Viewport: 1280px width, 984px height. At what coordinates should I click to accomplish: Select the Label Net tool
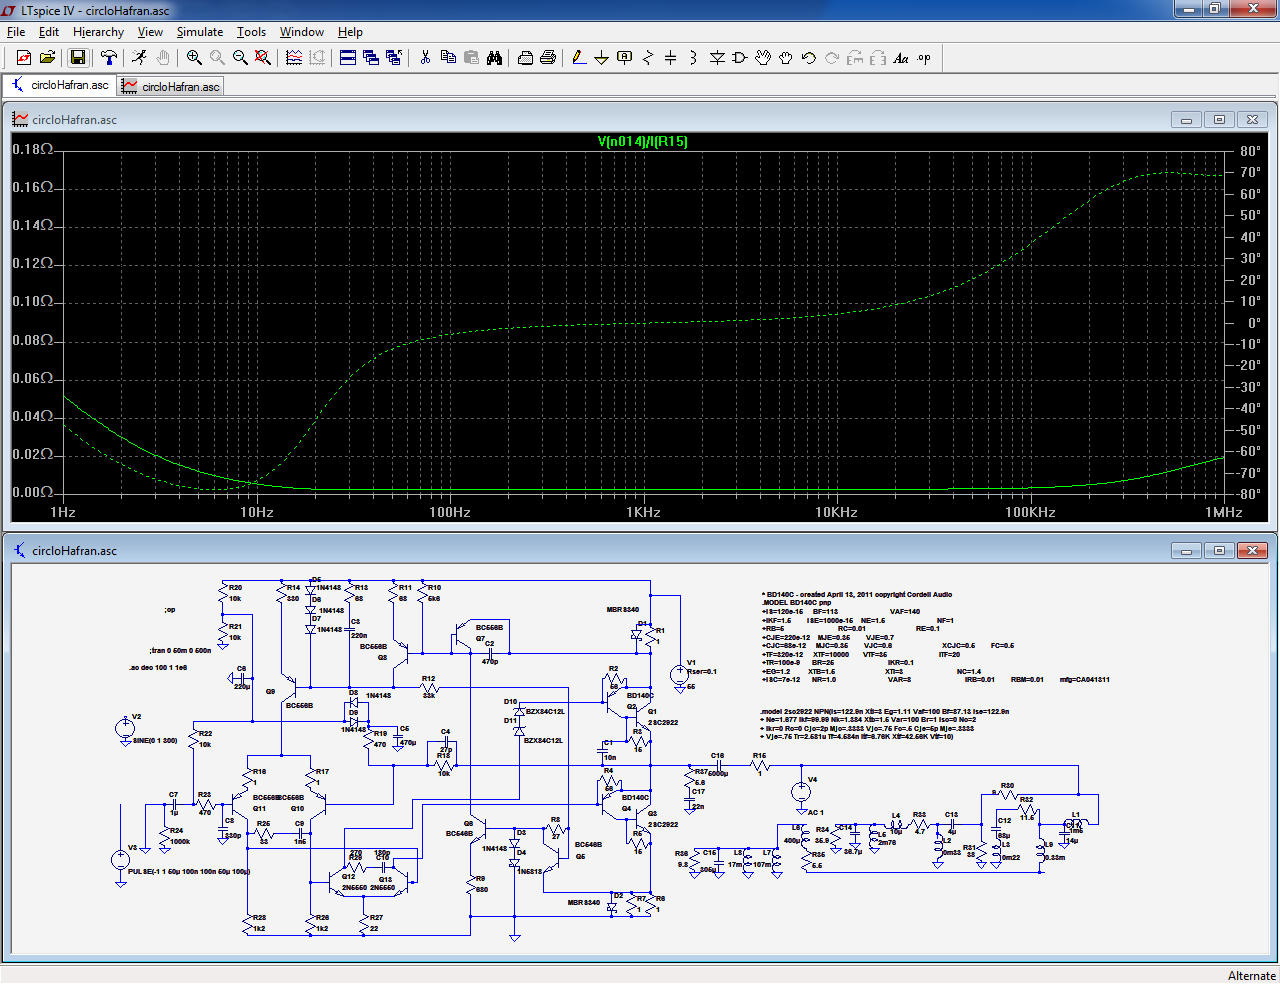[x=625, y=58]
